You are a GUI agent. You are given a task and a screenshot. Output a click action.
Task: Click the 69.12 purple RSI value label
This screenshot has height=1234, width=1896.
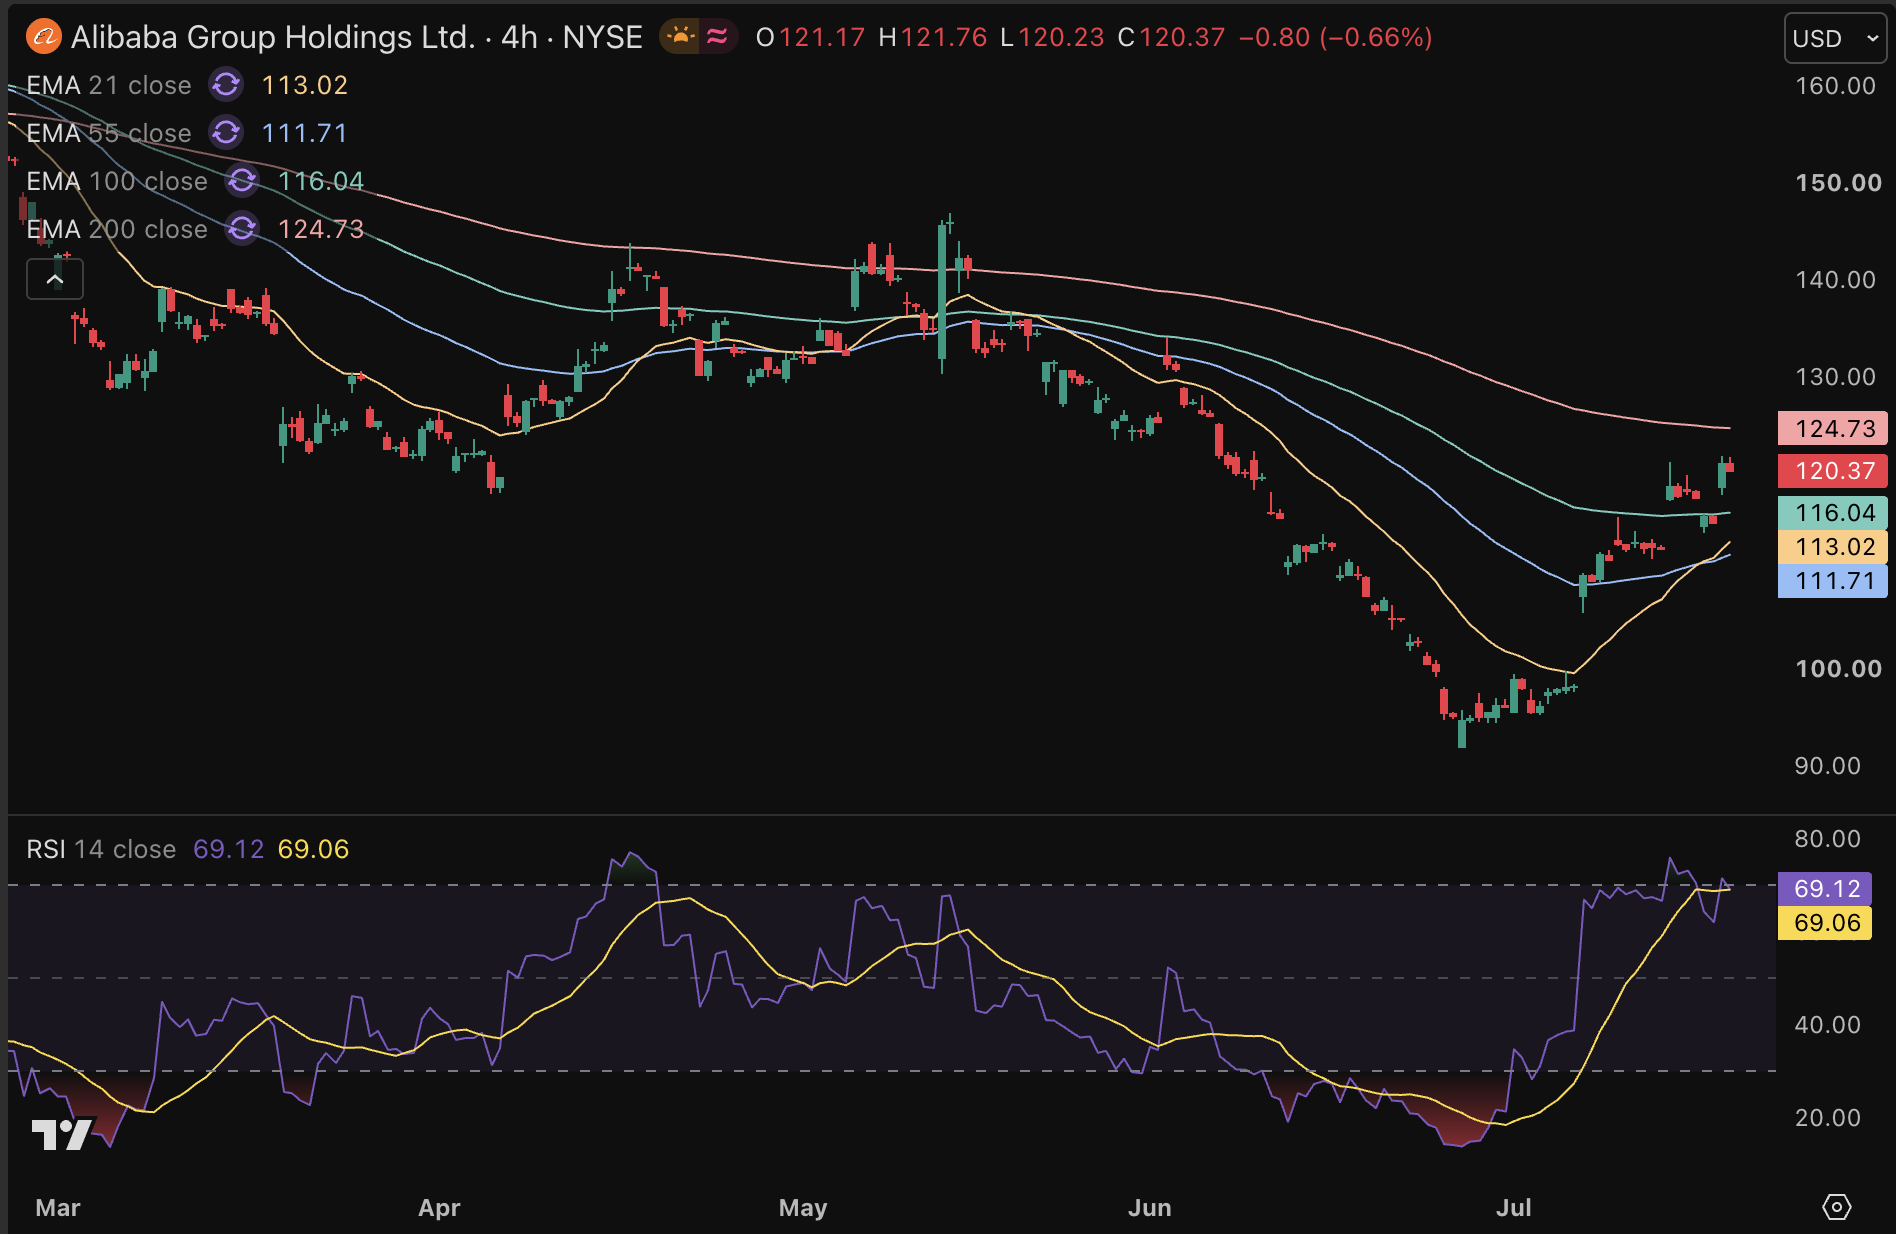1825,888
